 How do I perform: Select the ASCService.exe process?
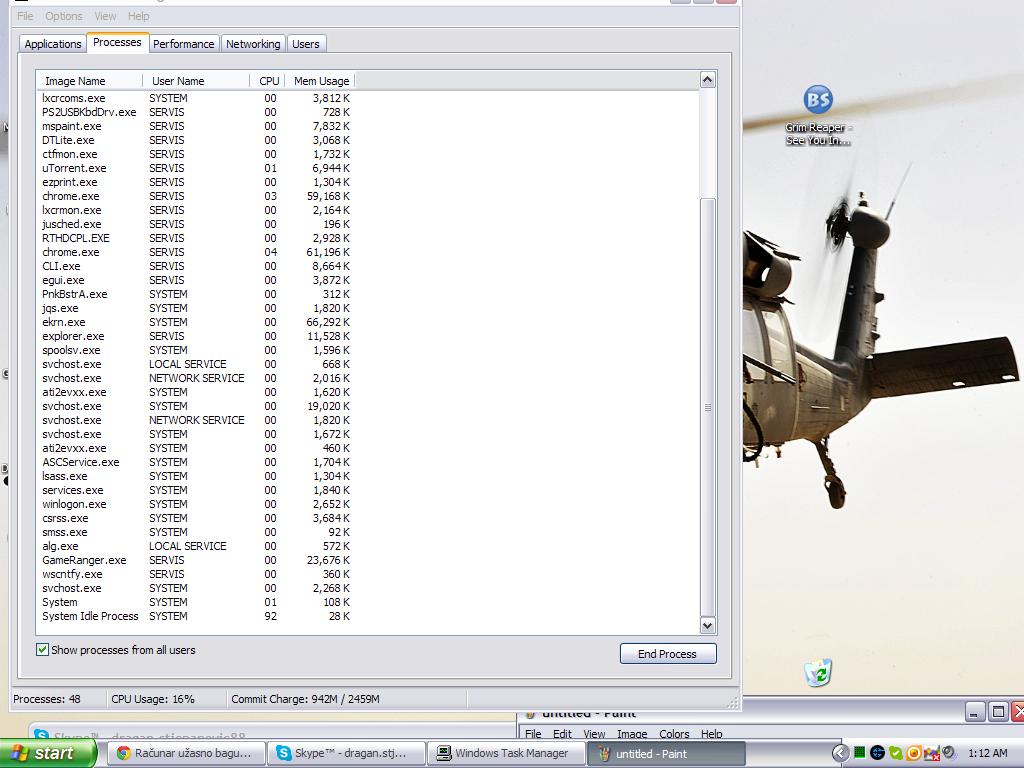(x=196, y=462)
